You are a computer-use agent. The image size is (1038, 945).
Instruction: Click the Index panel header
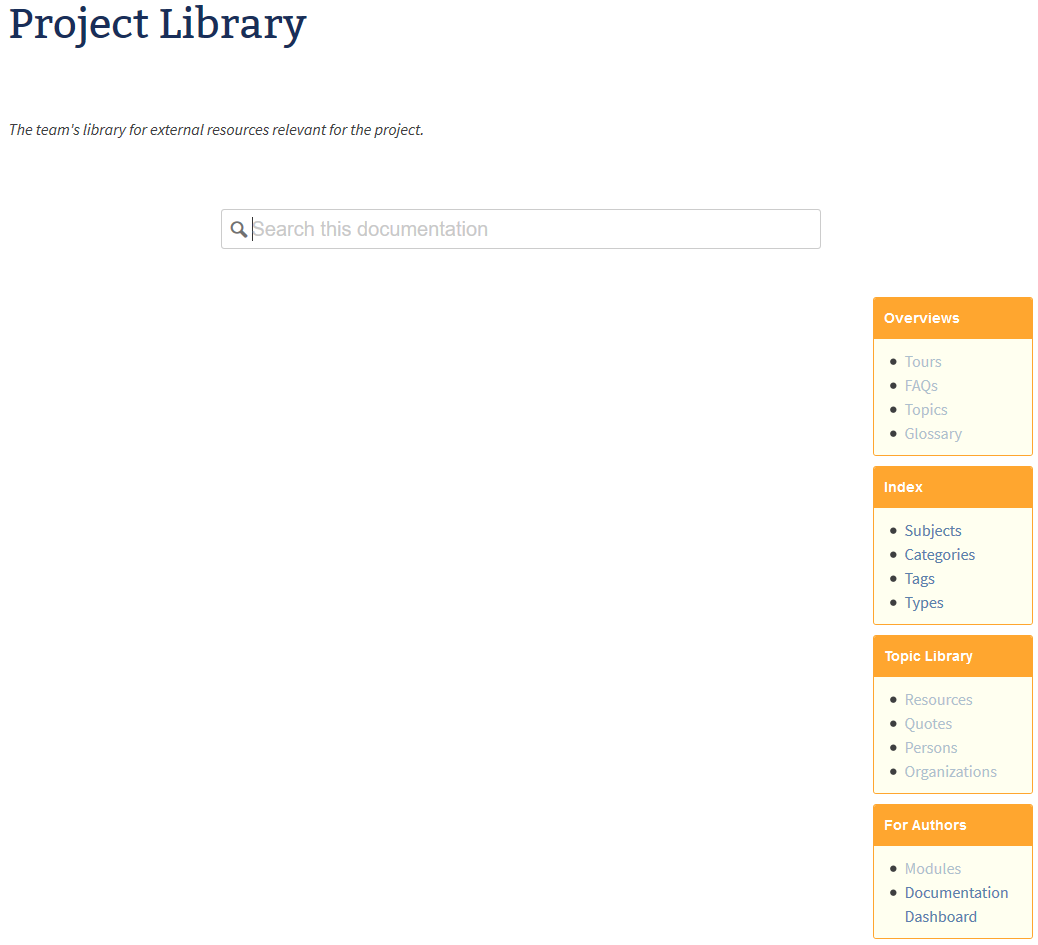[952, 487]
